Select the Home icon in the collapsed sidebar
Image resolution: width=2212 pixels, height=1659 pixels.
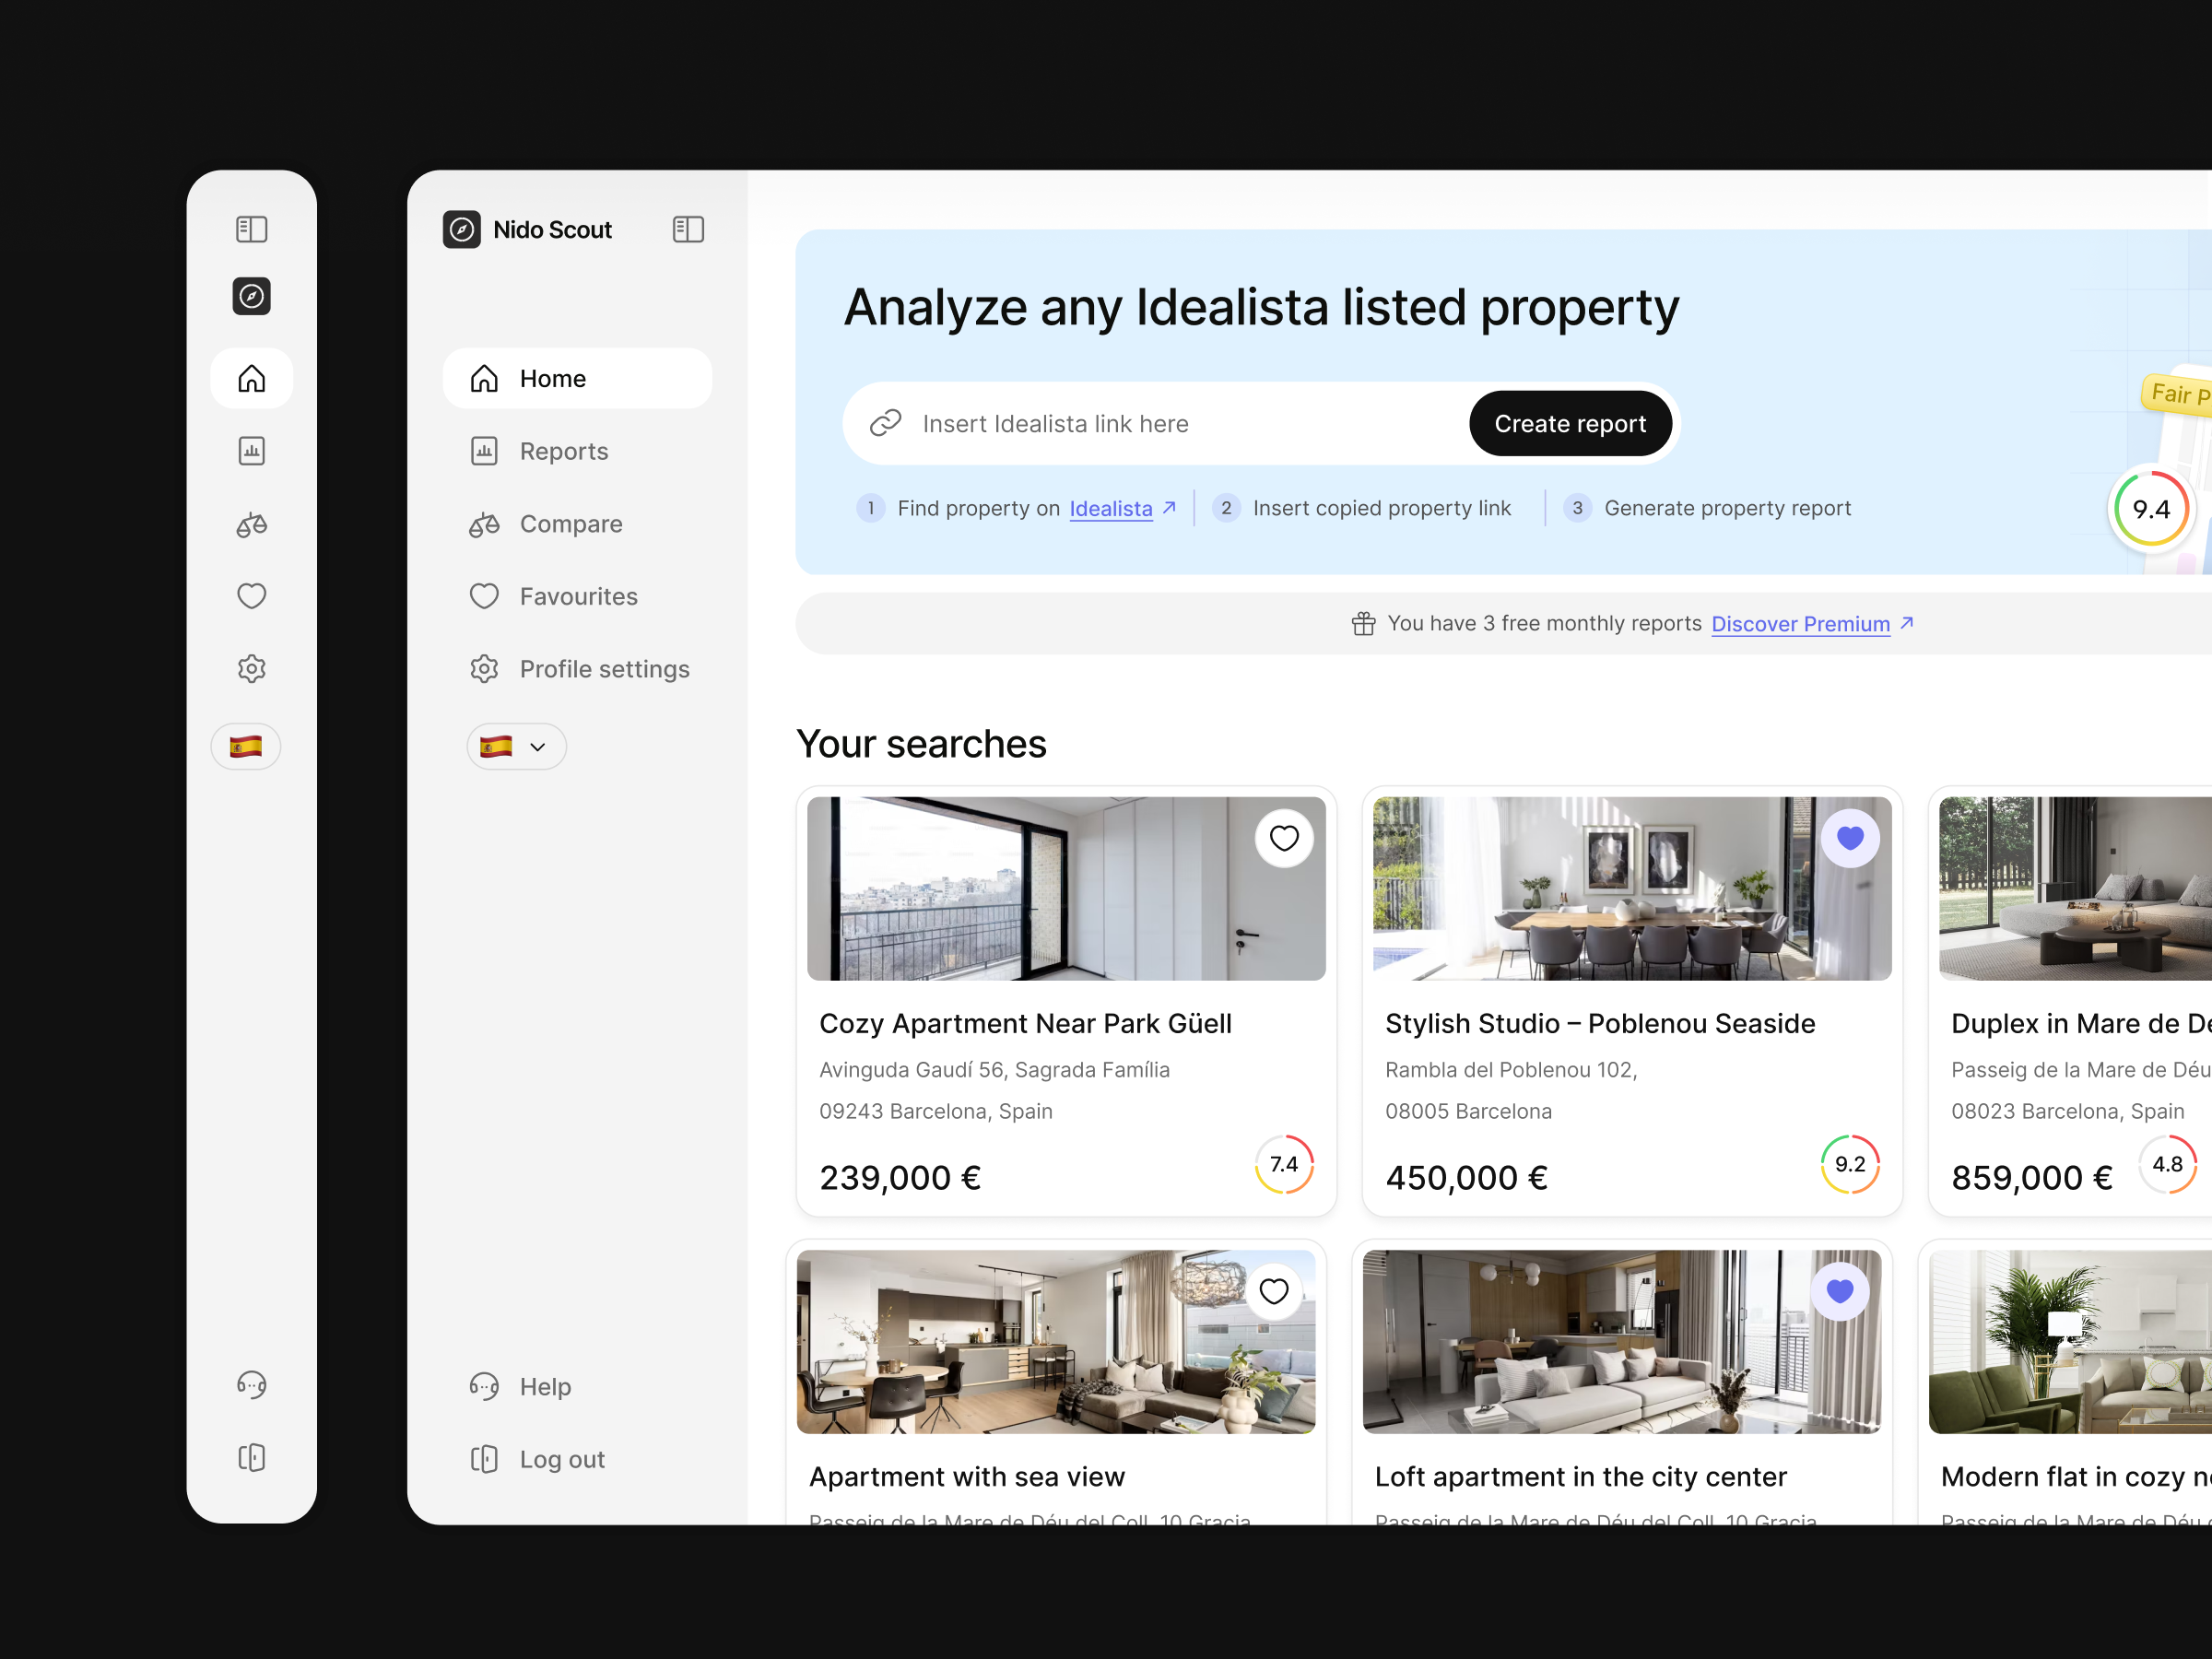click(251, 378)
